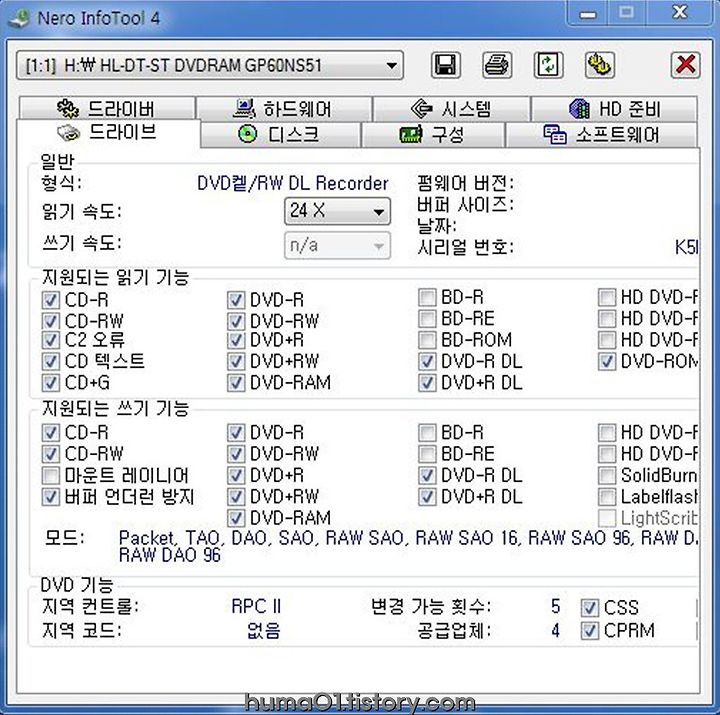Click the 시리얼 번호 label
720x715 pixels.
465,247
